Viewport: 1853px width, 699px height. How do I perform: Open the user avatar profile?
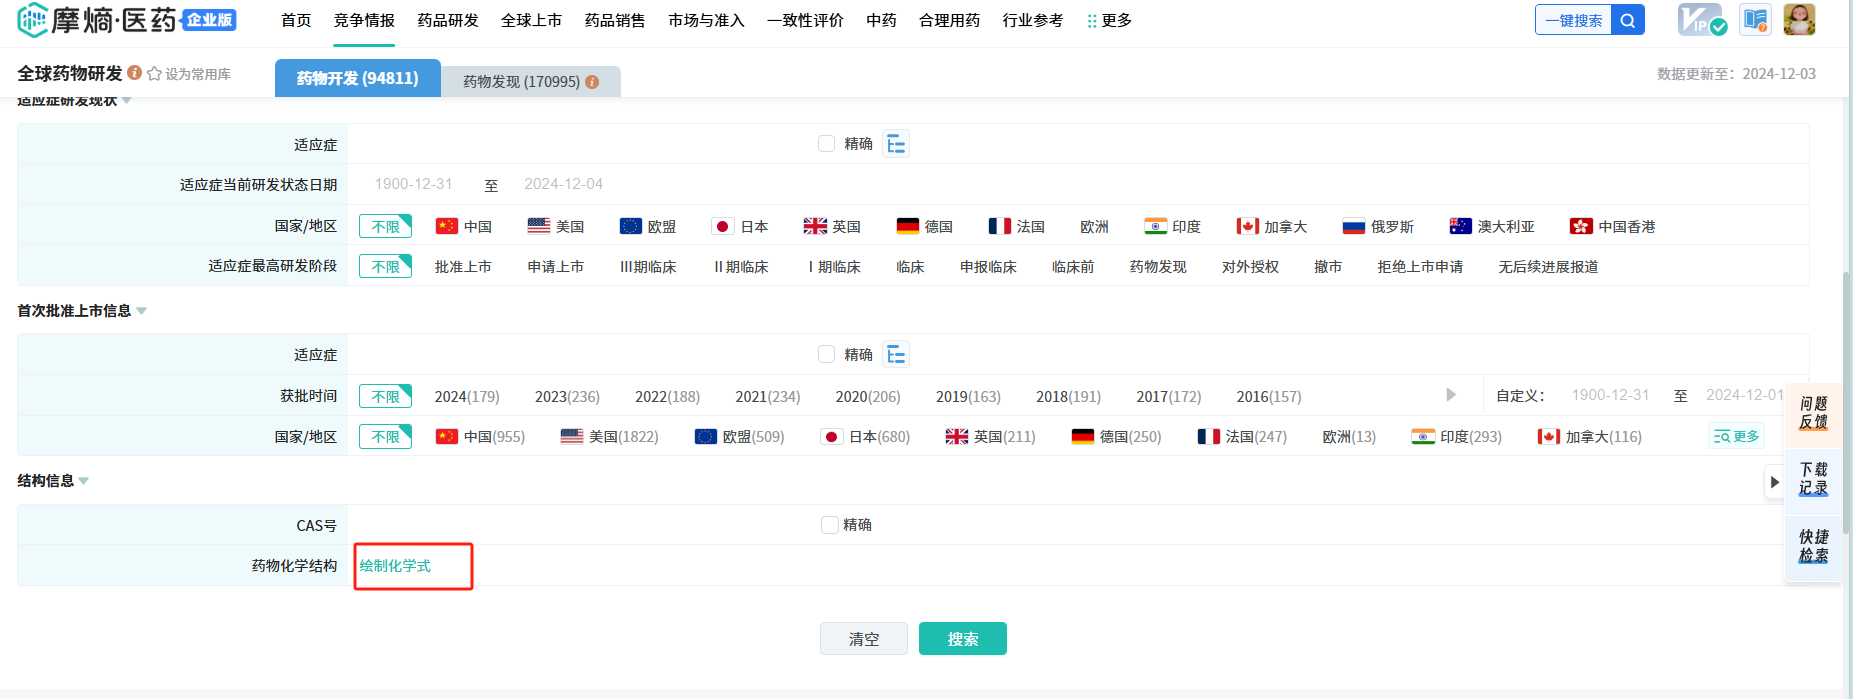click(x=1799, y=20)
